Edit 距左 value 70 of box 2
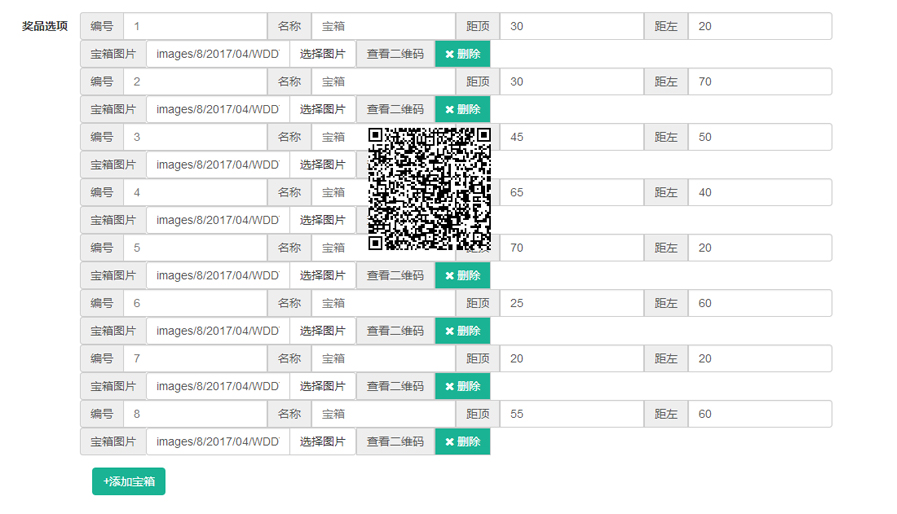The width and height of the screenshot is (897, 514). click(760, 82)
